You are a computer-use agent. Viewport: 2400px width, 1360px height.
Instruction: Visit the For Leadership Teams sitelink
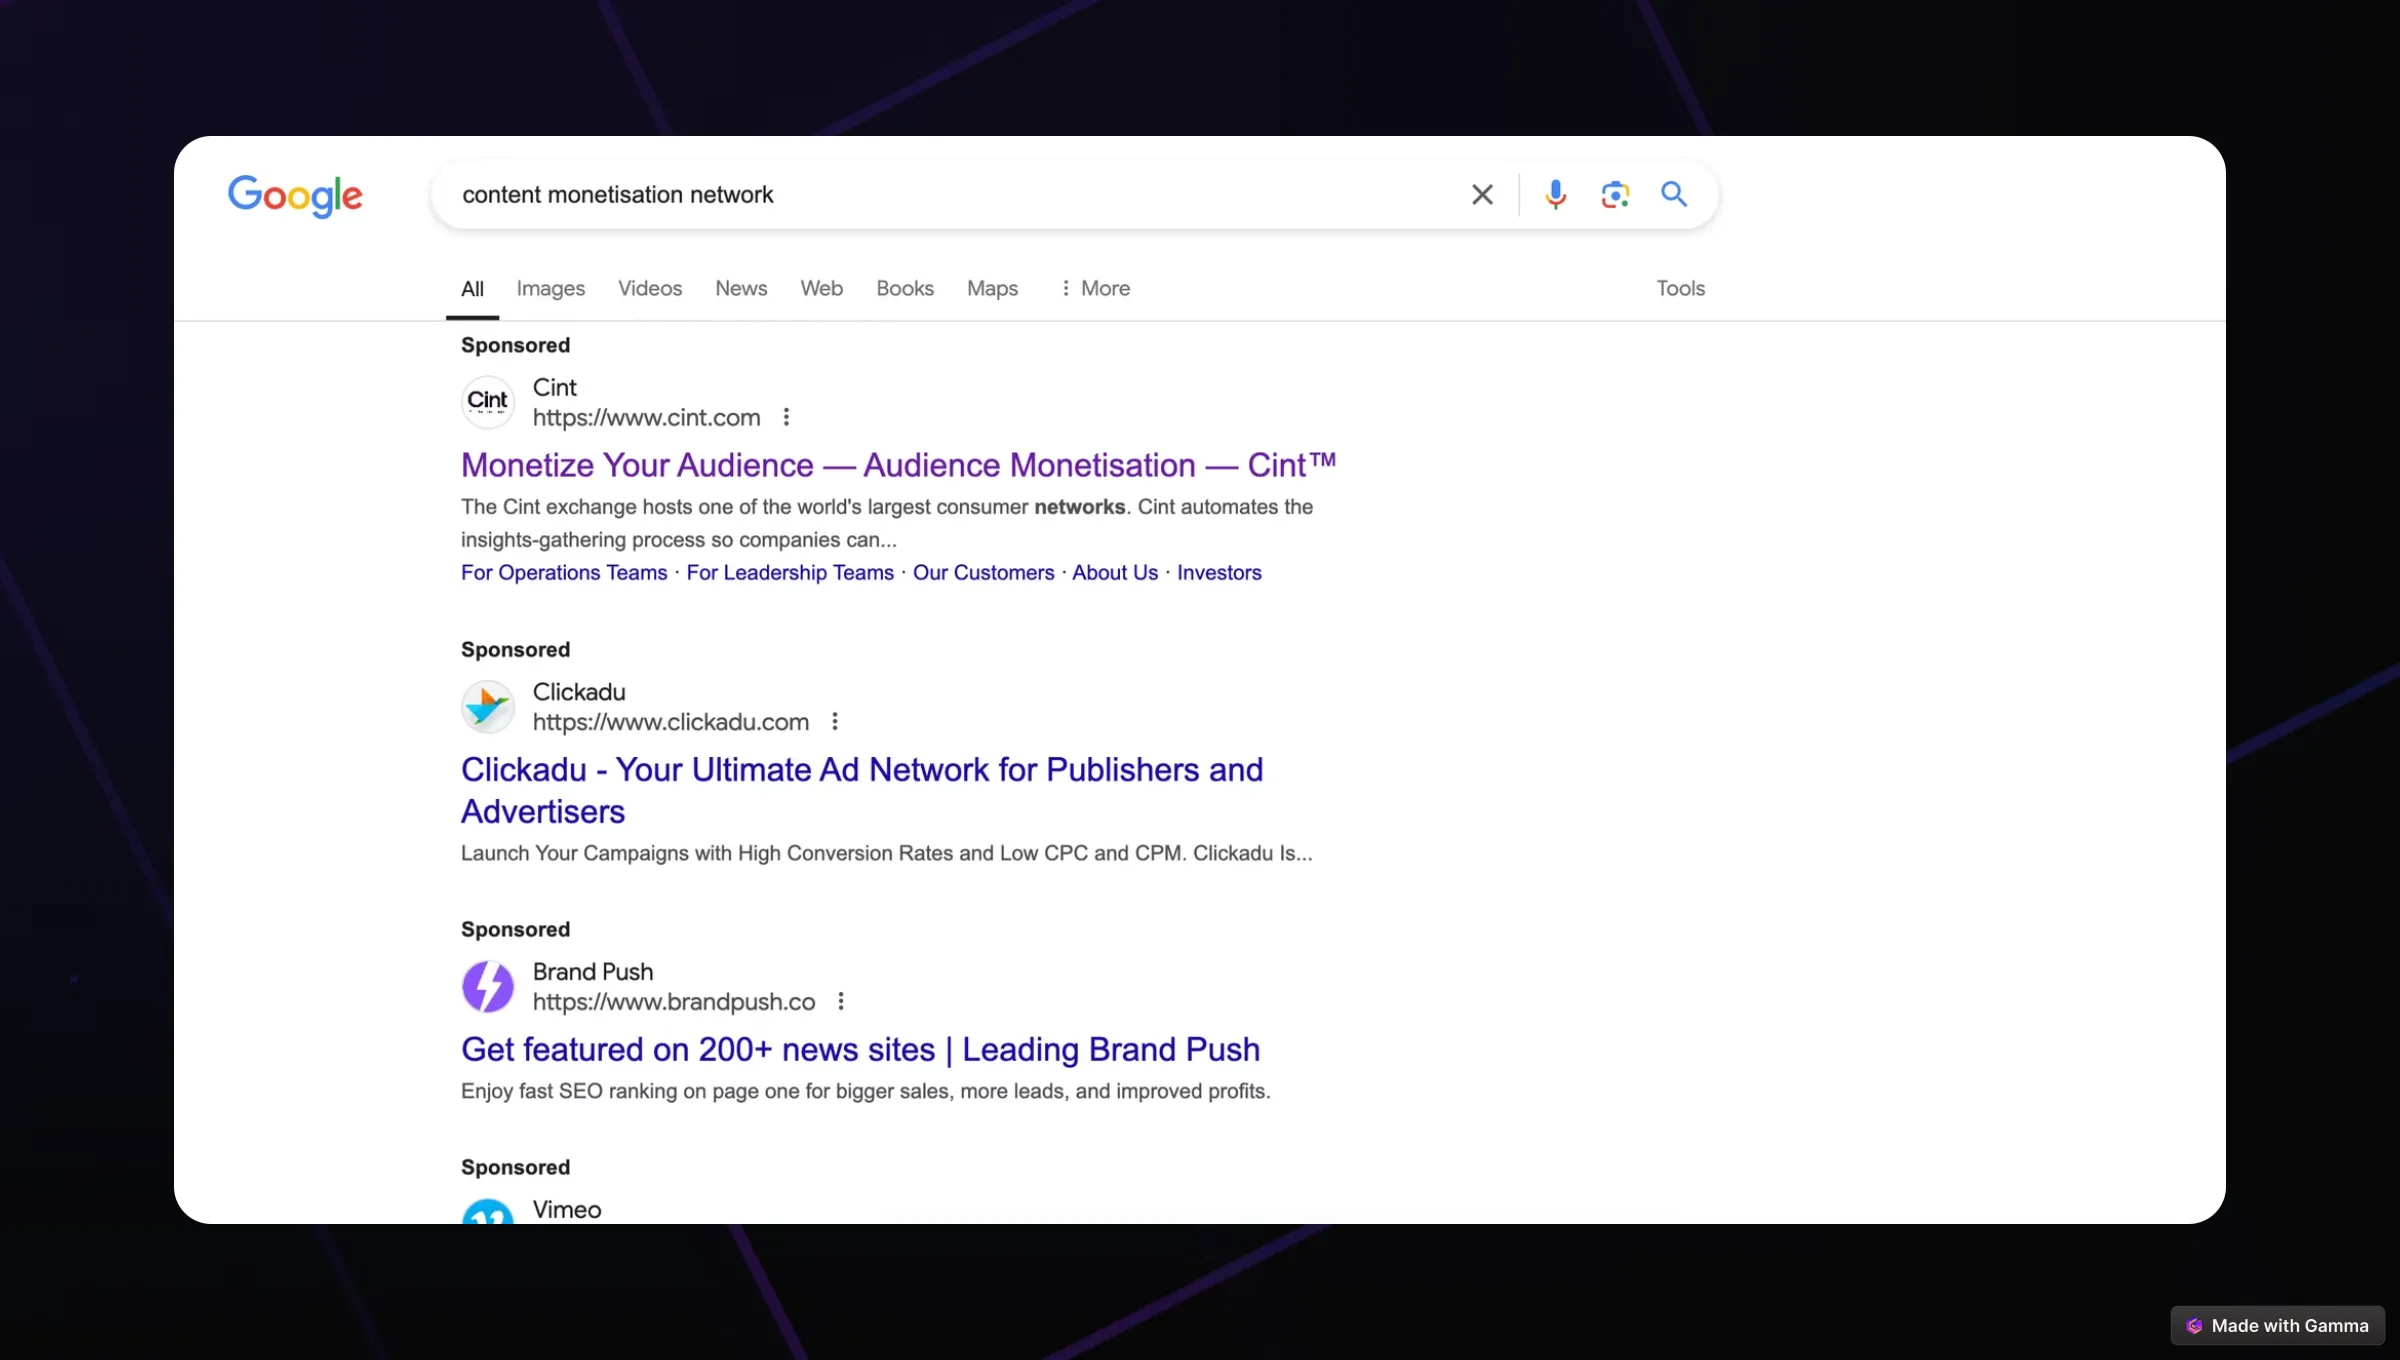pos(790,573)
